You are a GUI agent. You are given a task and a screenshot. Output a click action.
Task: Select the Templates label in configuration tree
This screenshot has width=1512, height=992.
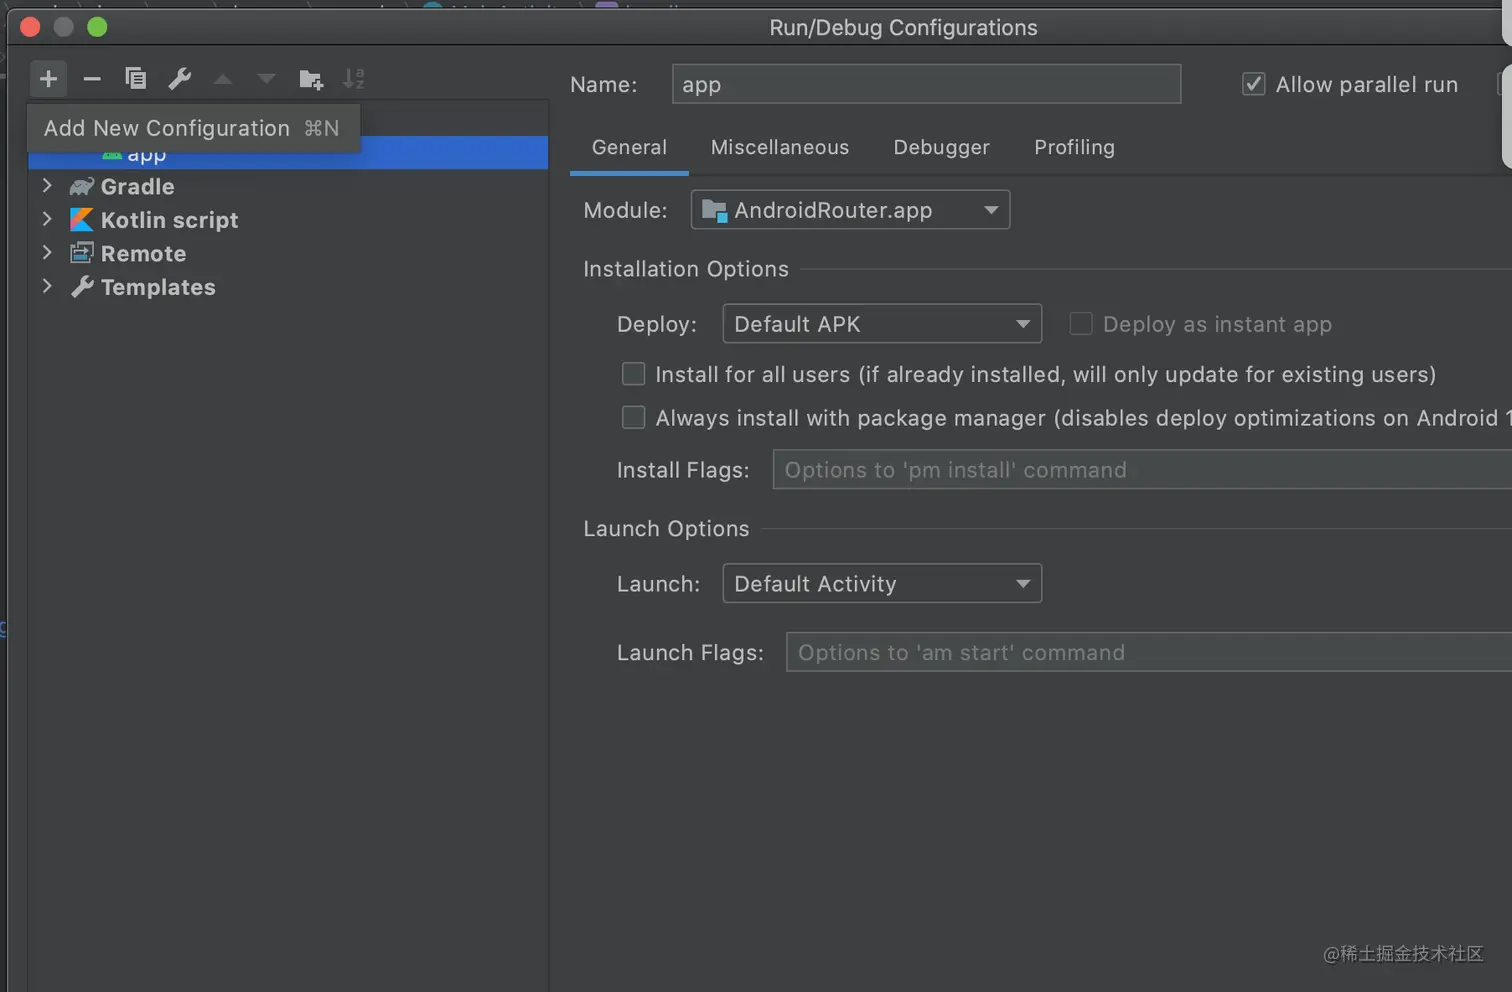coord(158,287)
